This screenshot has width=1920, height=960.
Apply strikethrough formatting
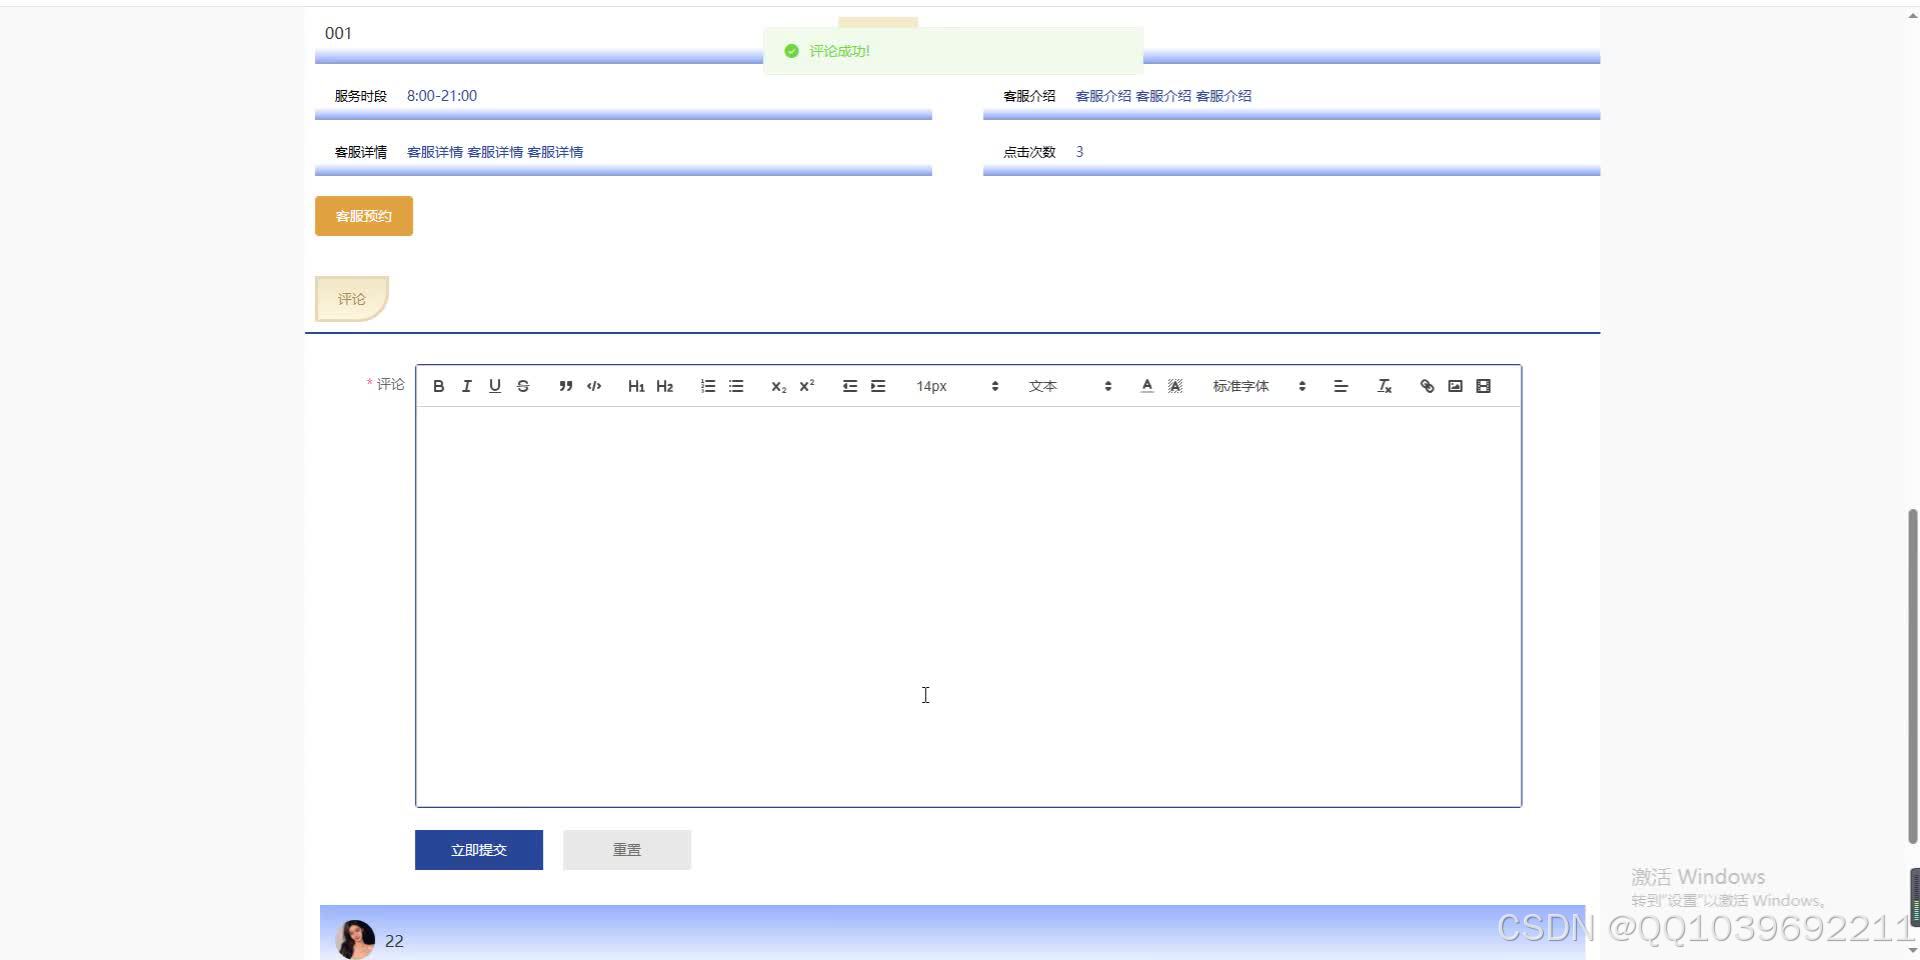[x=522, y=386]
